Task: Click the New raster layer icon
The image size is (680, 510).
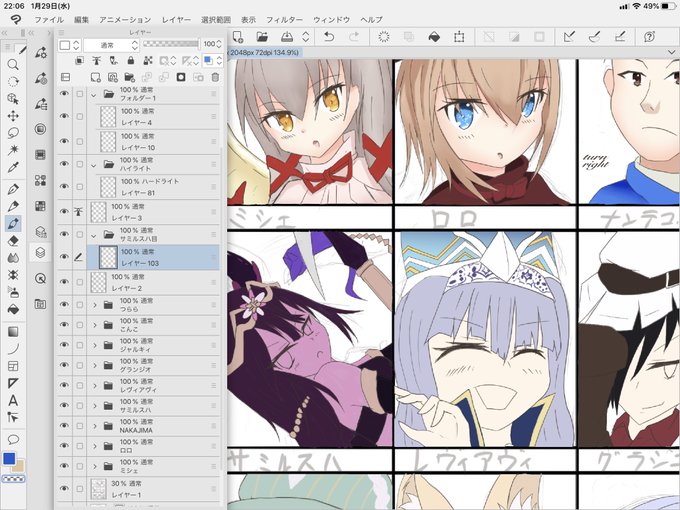Action: [x=95, y=77]
